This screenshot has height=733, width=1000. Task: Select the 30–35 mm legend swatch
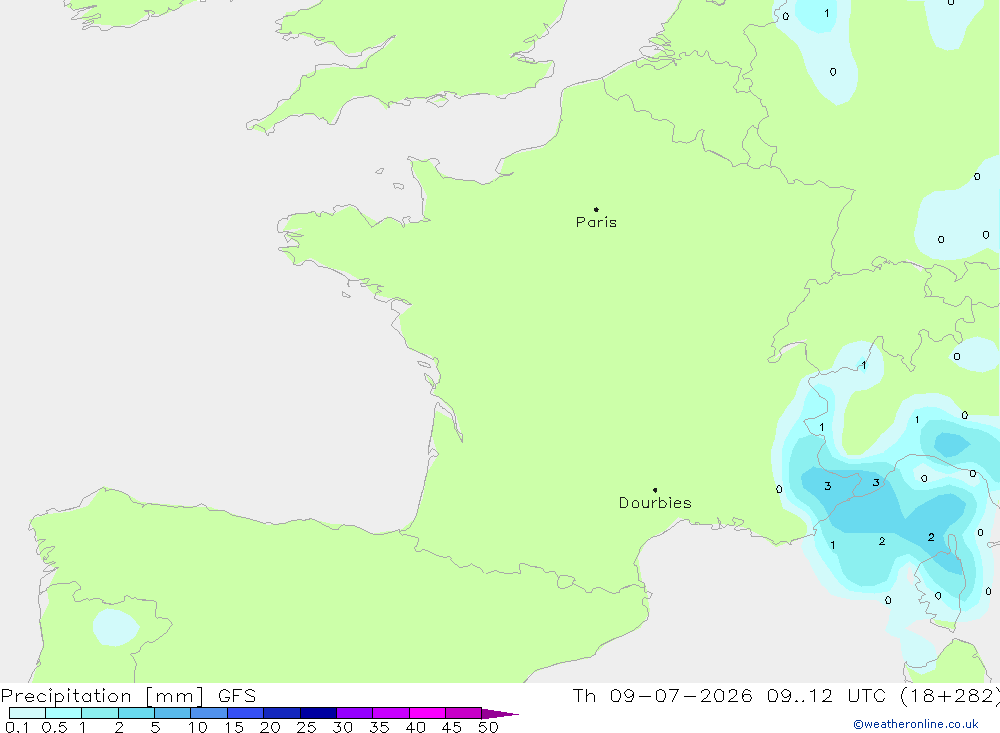355,713
